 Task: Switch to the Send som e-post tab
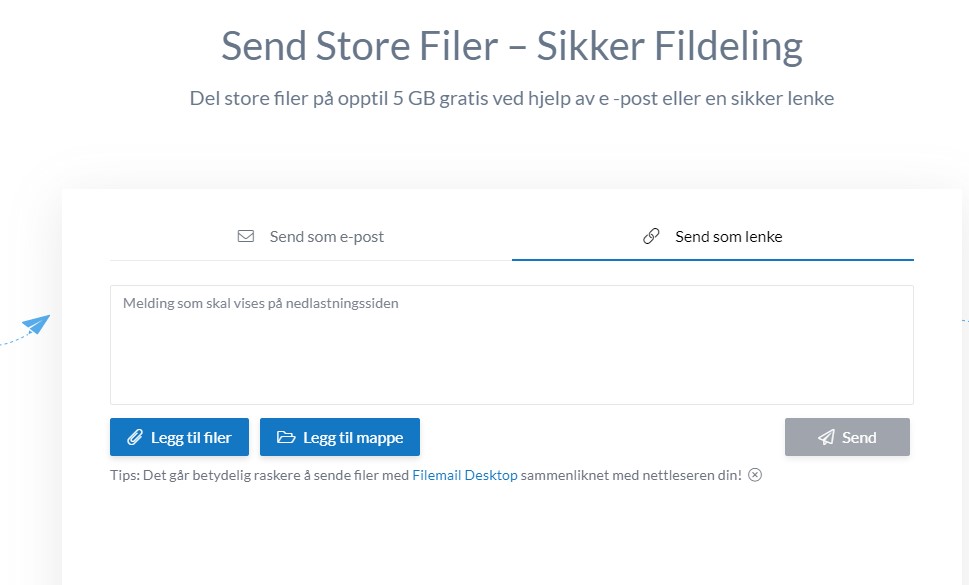[311, 237]
